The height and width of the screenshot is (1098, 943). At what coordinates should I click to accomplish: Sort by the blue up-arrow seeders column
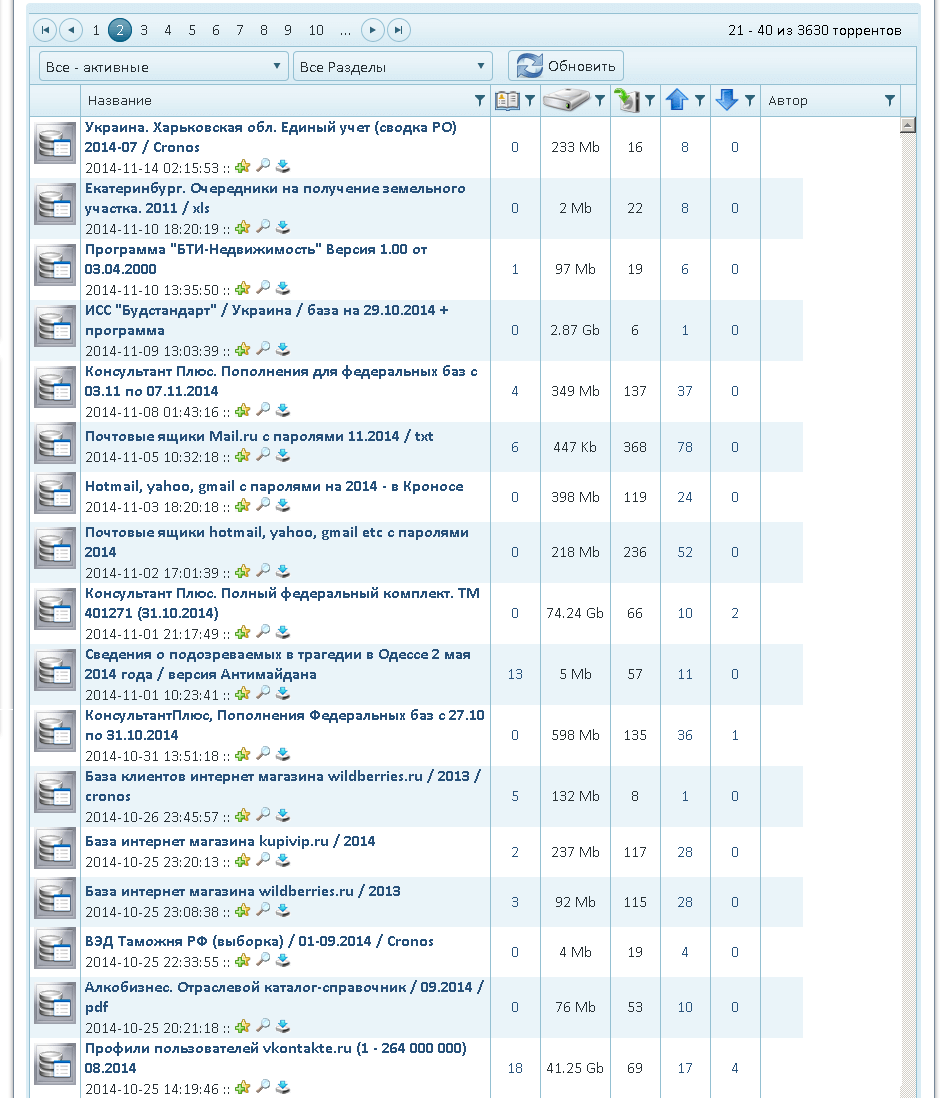tap(676, 100)
